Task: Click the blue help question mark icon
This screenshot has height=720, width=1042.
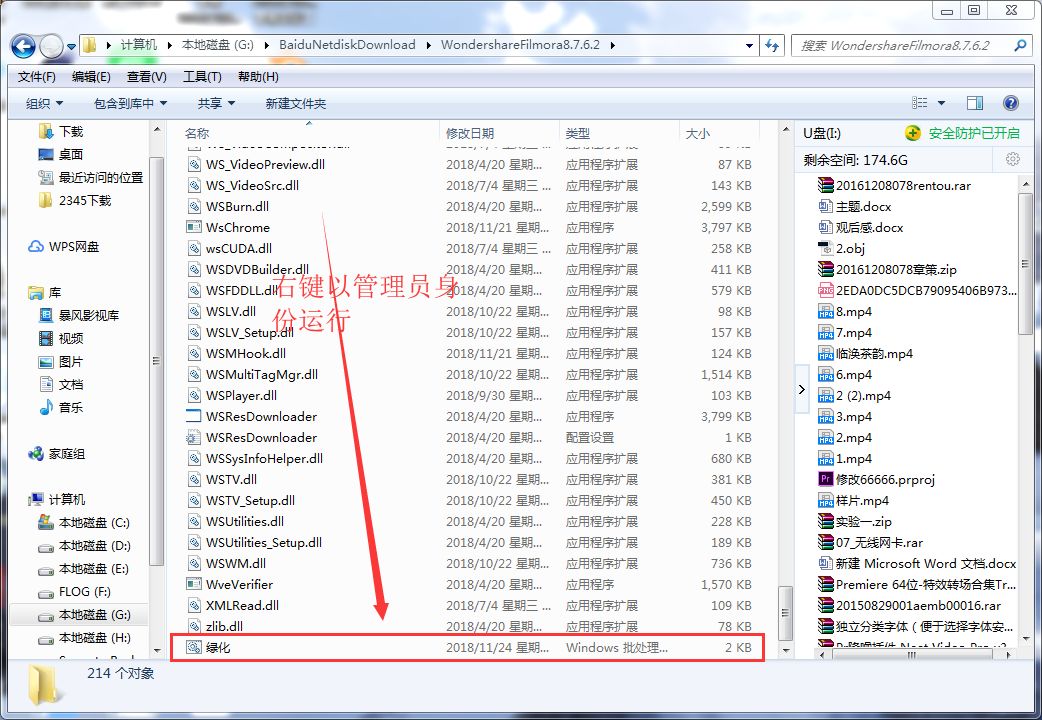Action: (1010, 103)
